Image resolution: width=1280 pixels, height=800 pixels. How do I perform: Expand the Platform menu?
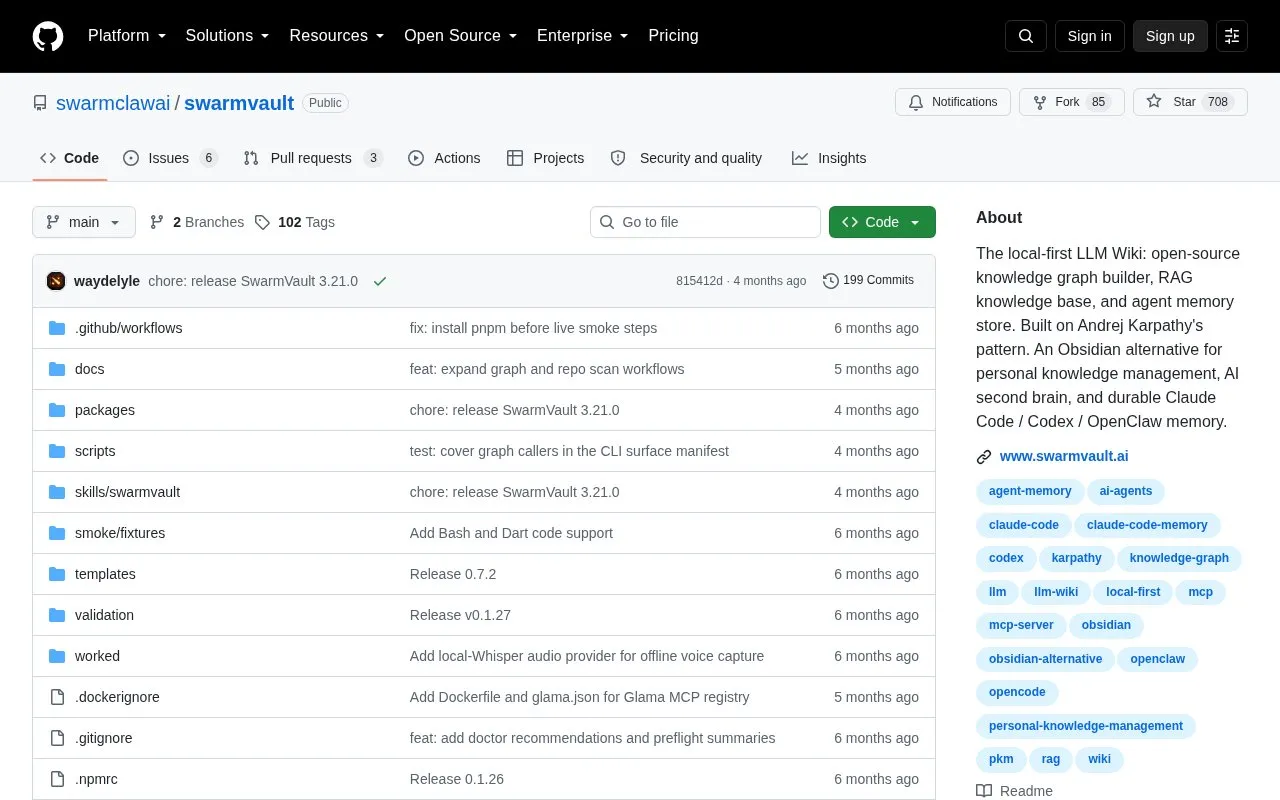(x=127, y=36)
